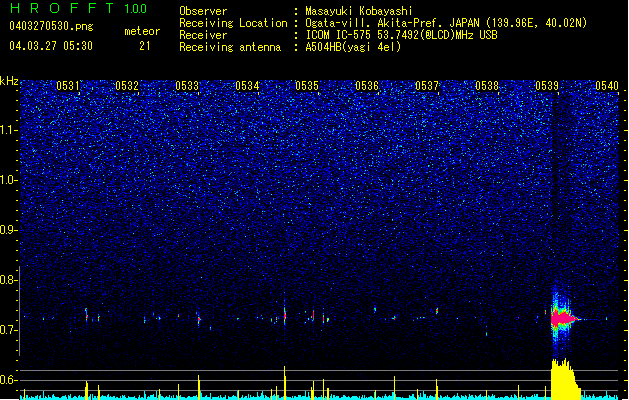Click the kHz axis unit label
Image resolution: width=629 pixels, height=400 pixels.
point(9,81)
